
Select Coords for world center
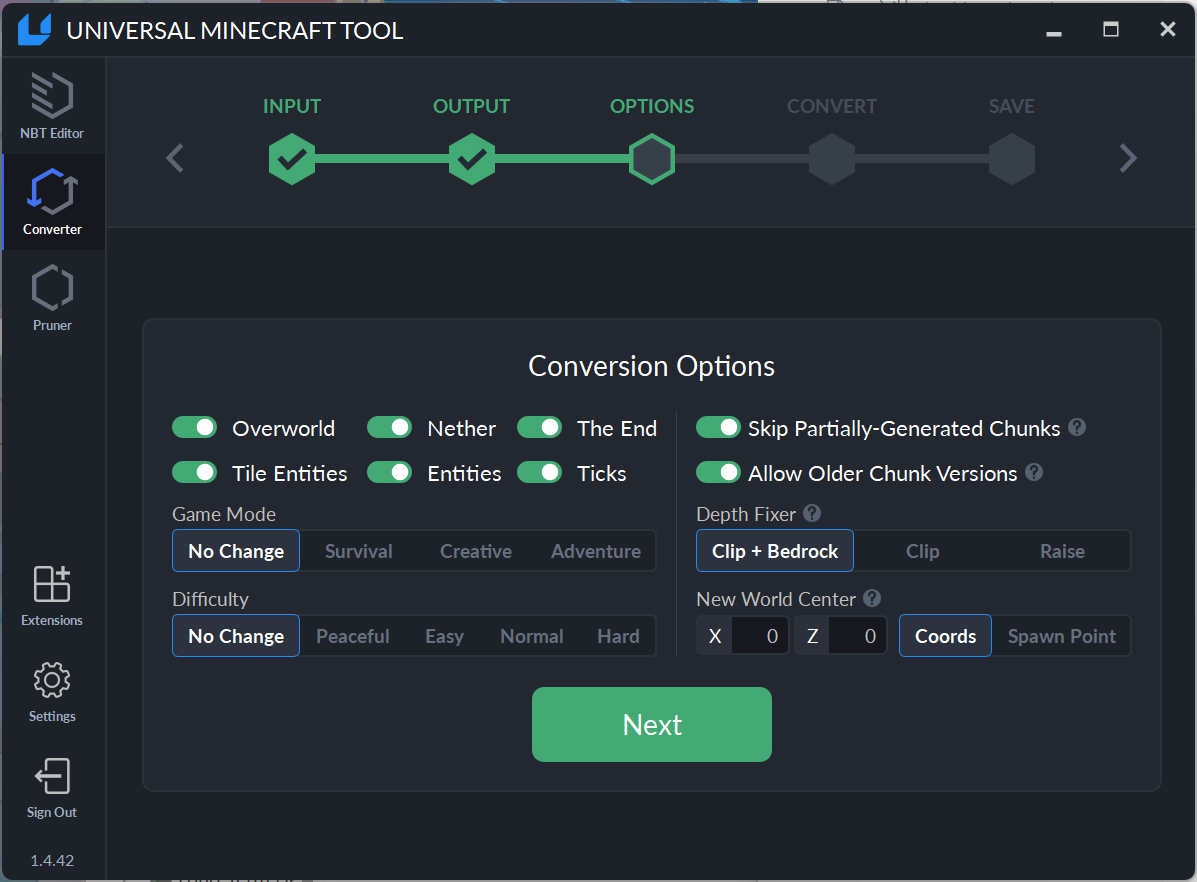946,635
